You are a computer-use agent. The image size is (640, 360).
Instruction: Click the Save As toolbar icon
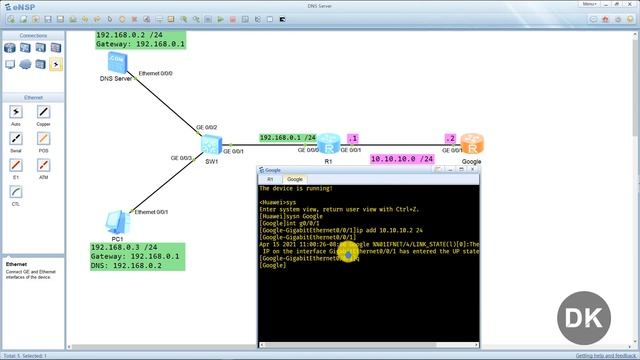[x=60, y=19]
